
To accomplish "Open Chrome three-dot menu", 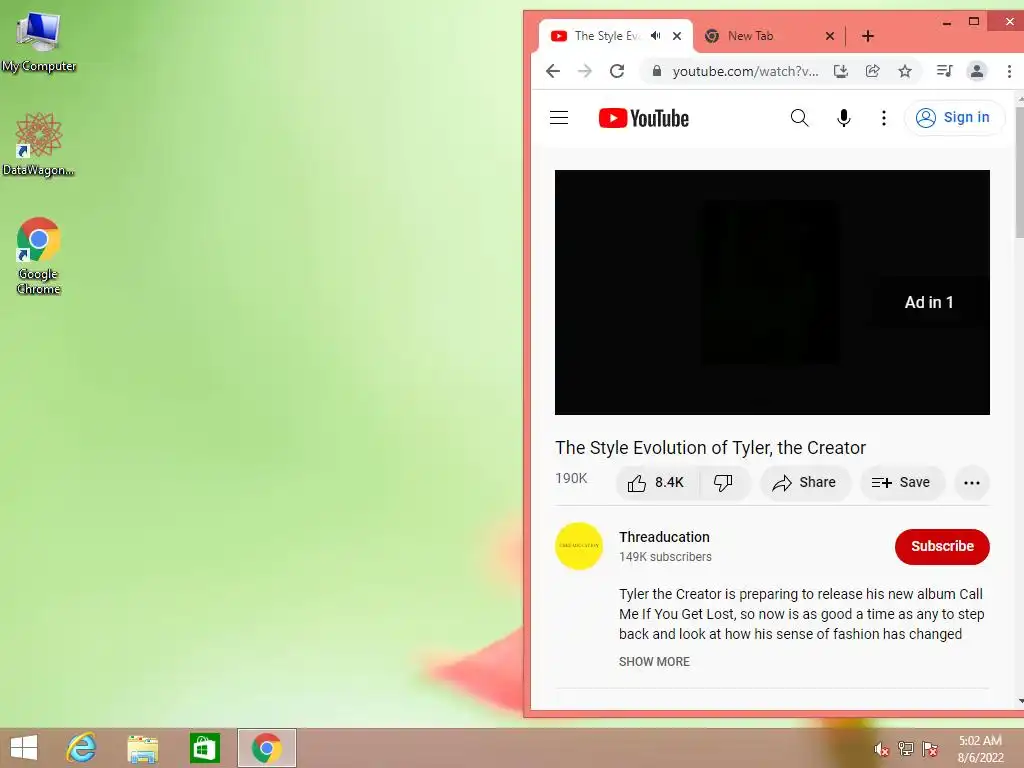I will pyautogui.click(x=1010, y=71).
